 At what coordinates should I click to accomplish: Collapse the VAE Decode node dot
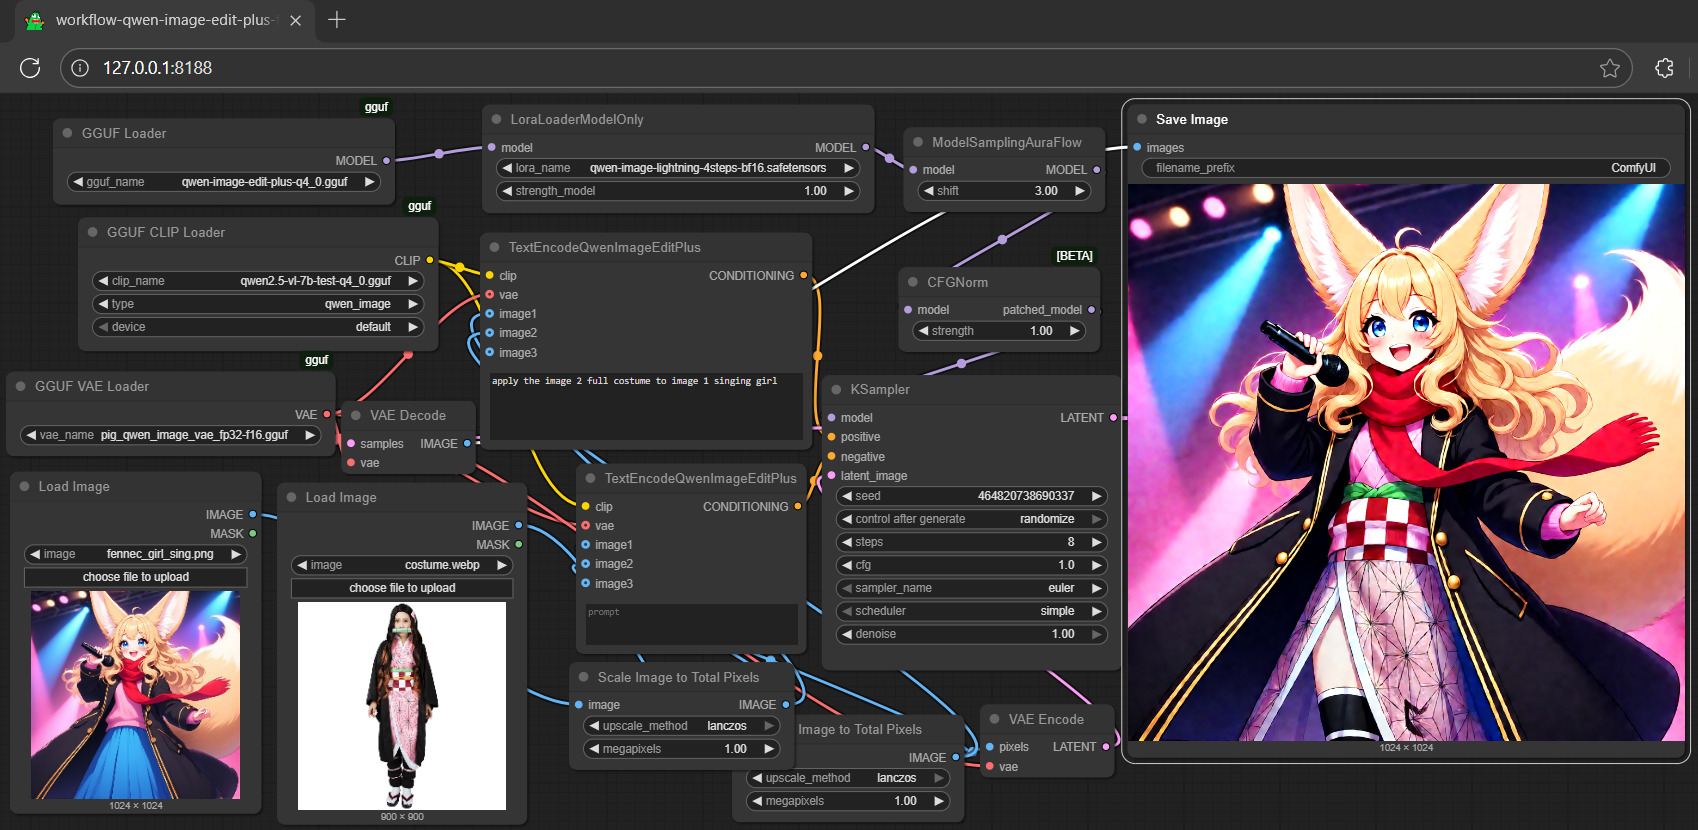[356, 415]
